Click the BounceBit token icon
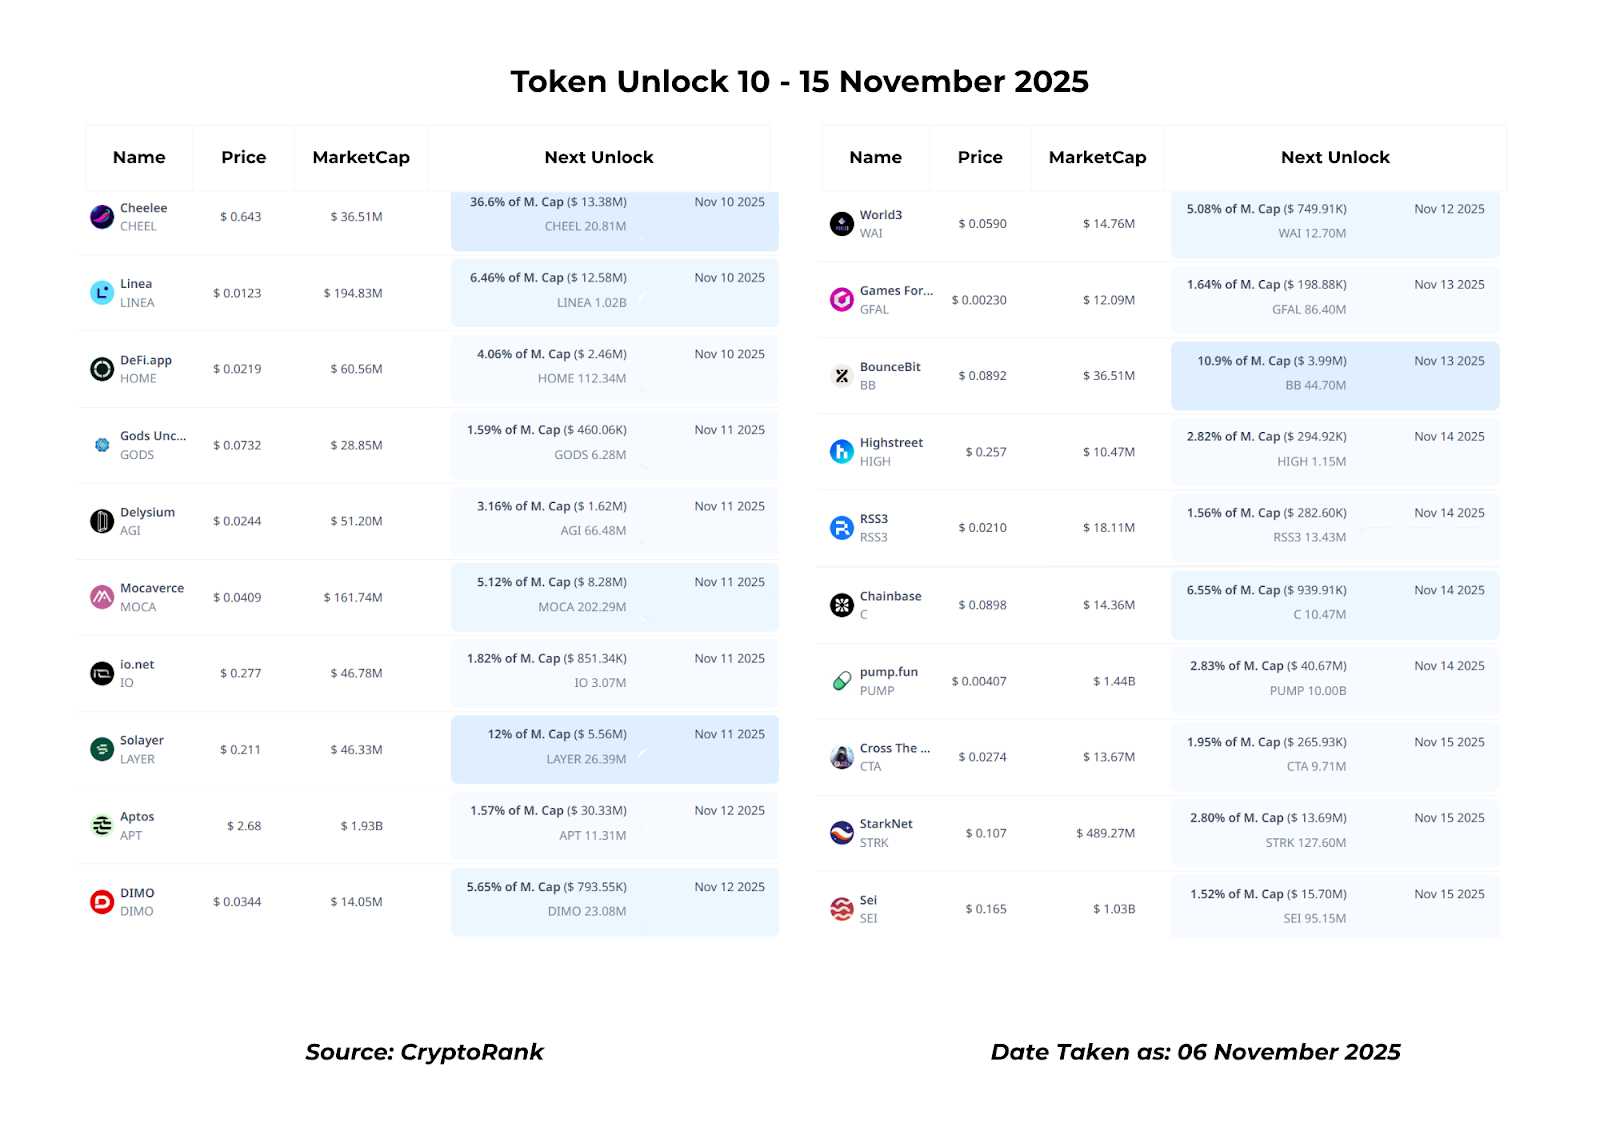 point(842,376)
